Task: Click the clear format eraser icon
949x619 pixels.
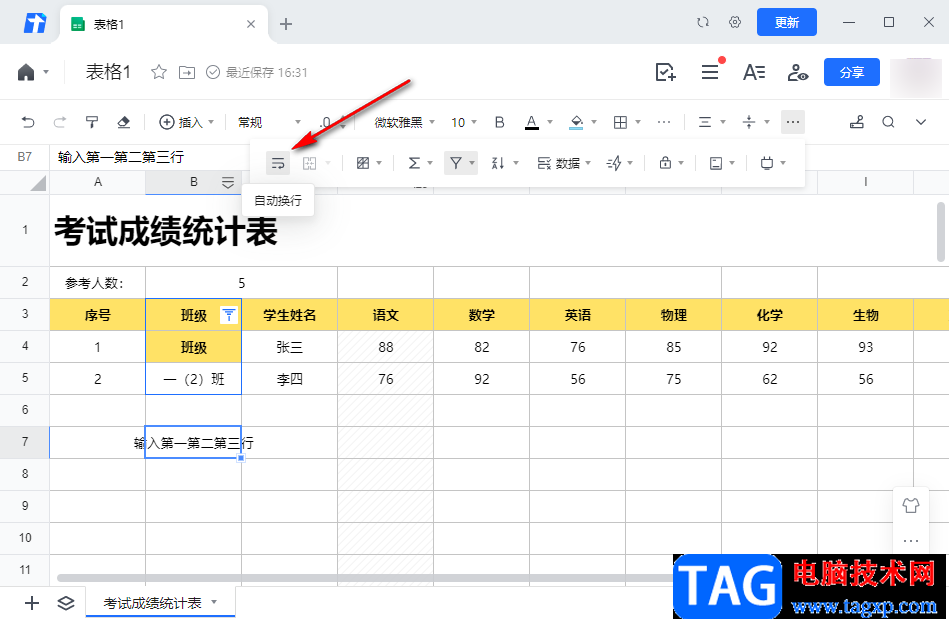Action: tap(123, 122)
